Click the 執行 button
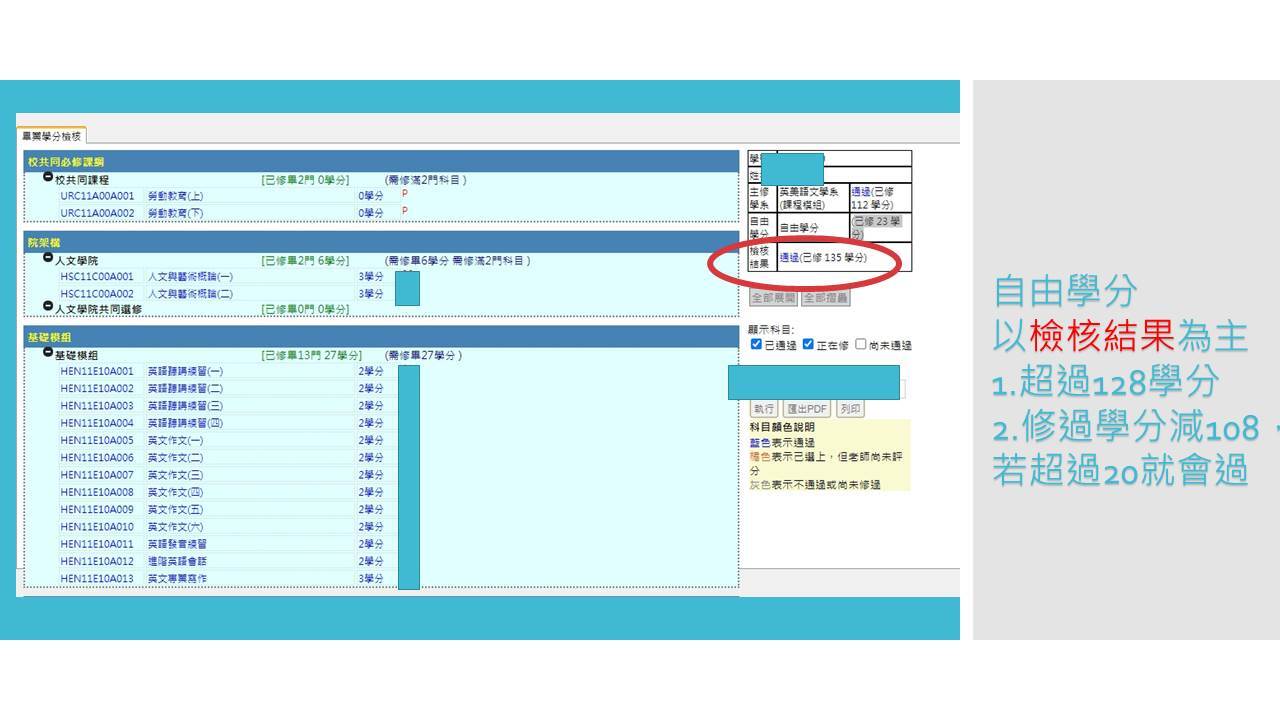The image size is (1280, 720). tap(764, 409)
